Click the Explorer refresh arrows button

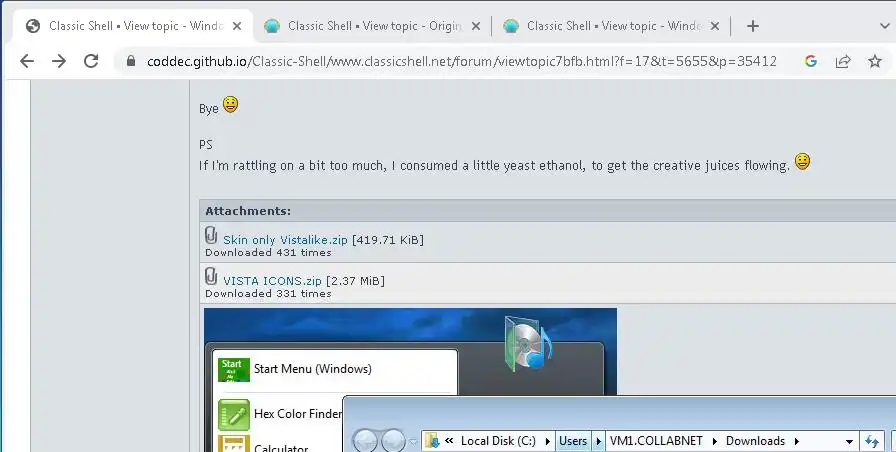pos(871,441)
